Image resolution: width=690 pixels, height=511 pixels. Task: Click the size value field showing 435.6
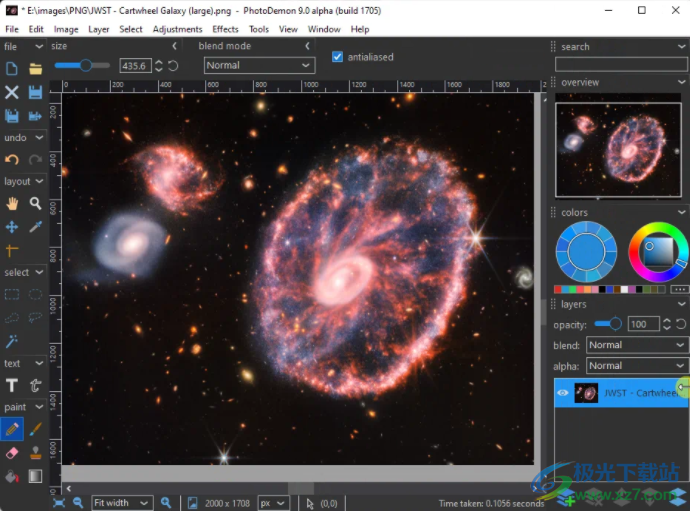(x=136, y=66)
